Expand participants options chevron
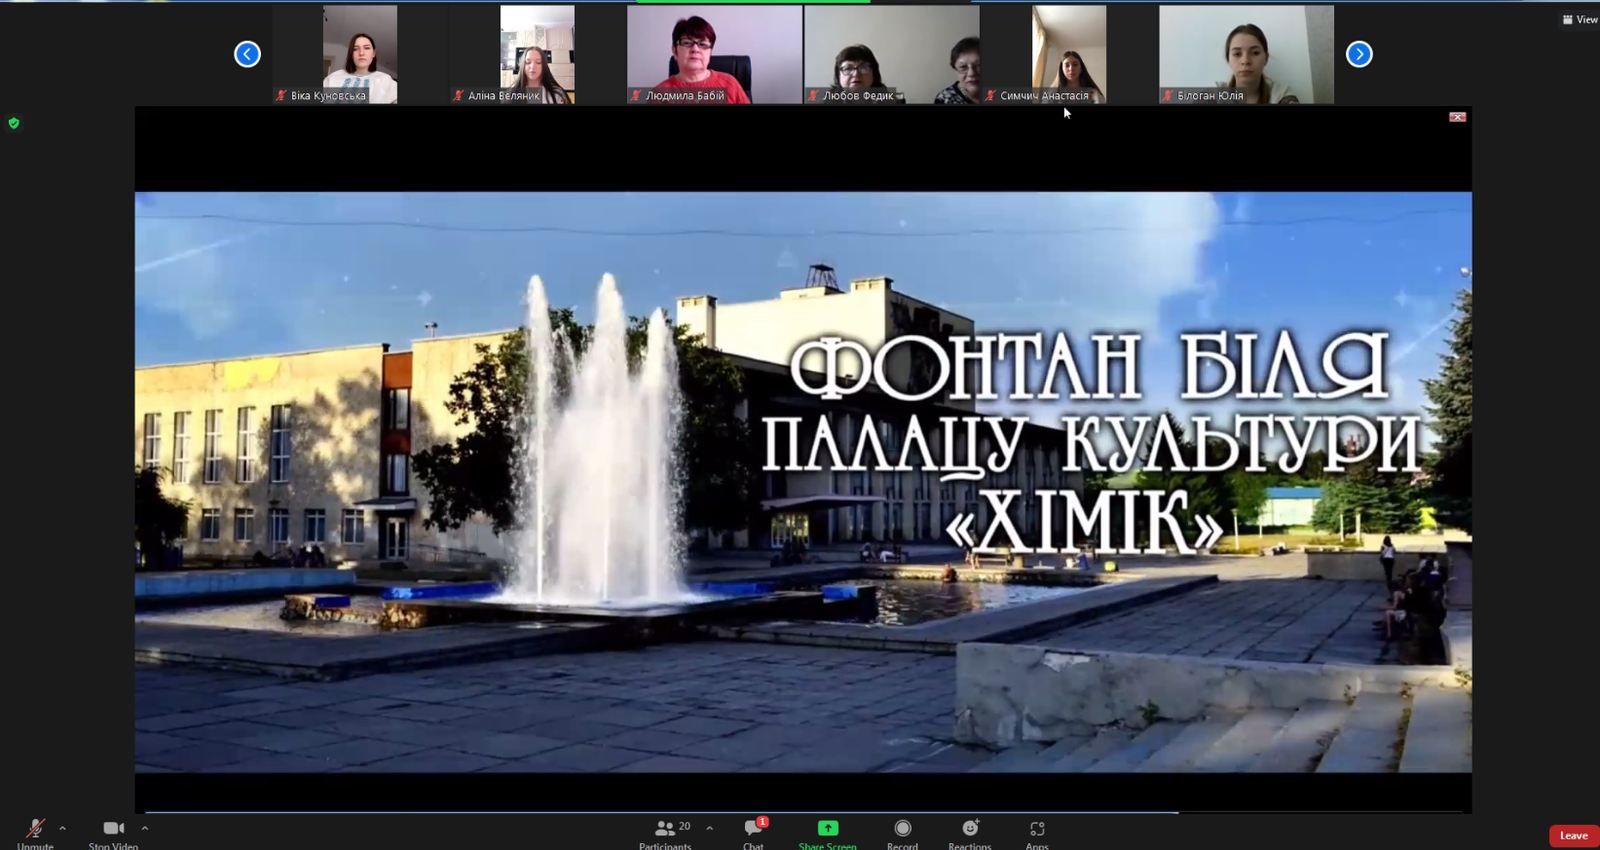This screenshot has width=1600, height=850. point(710,828)
